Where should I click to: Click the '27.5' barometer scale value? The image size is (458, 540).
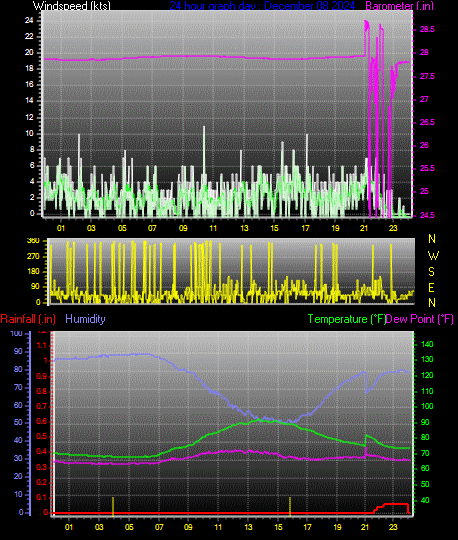(x=427, y=76)
